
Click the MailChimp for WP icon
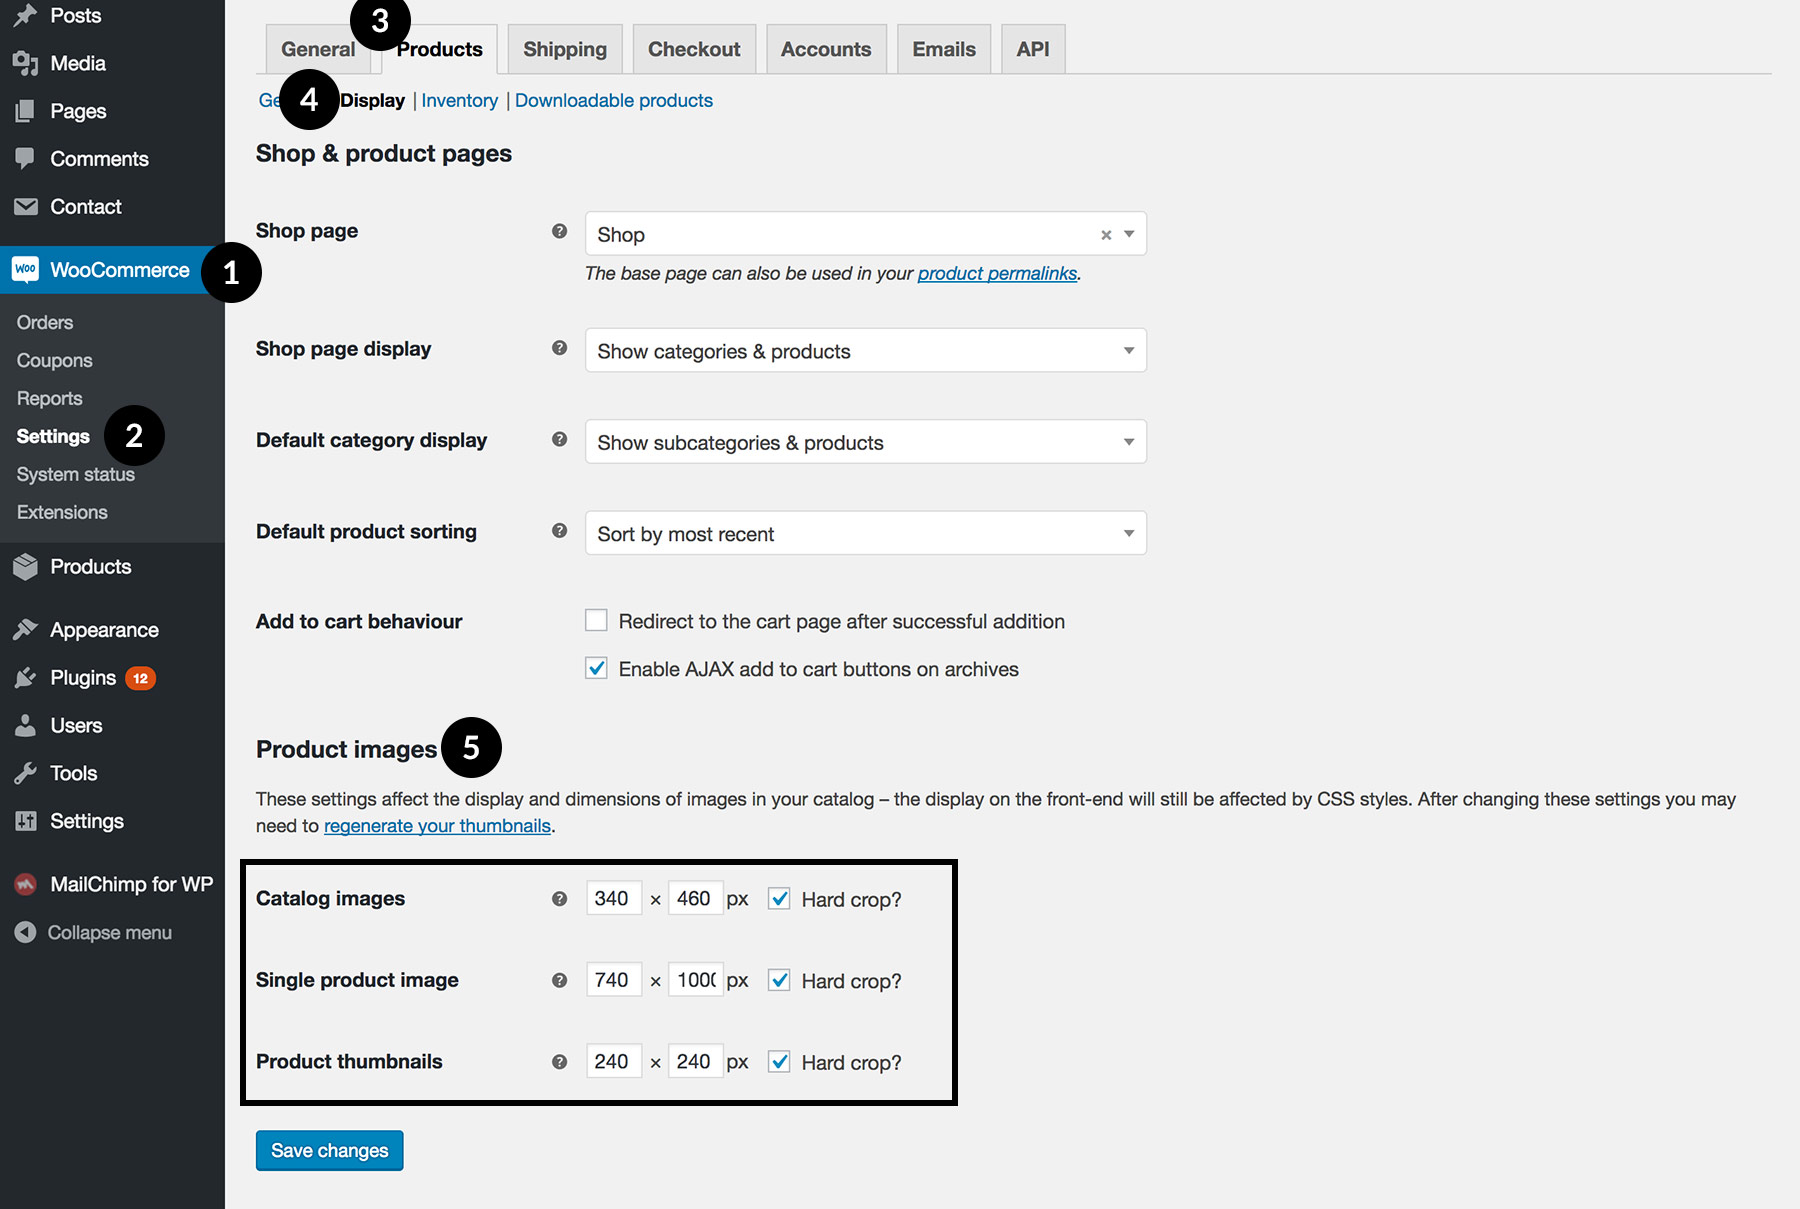[x=25, y=884]
